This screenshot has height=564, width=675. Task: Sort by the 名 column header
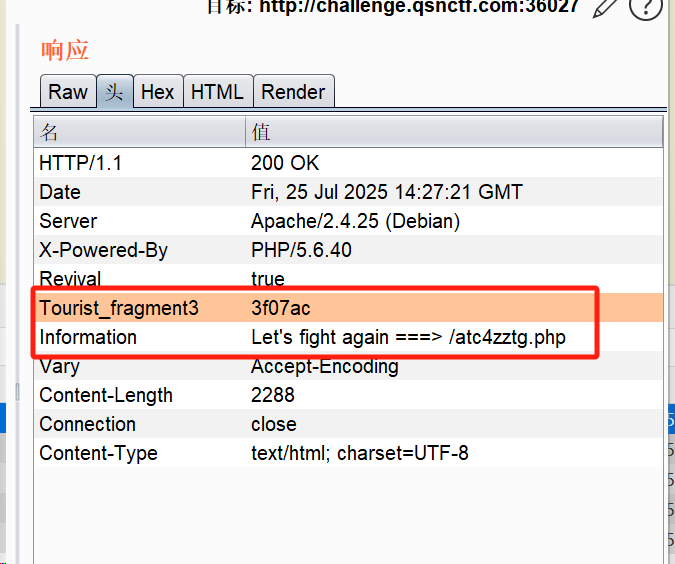[140, 132]
